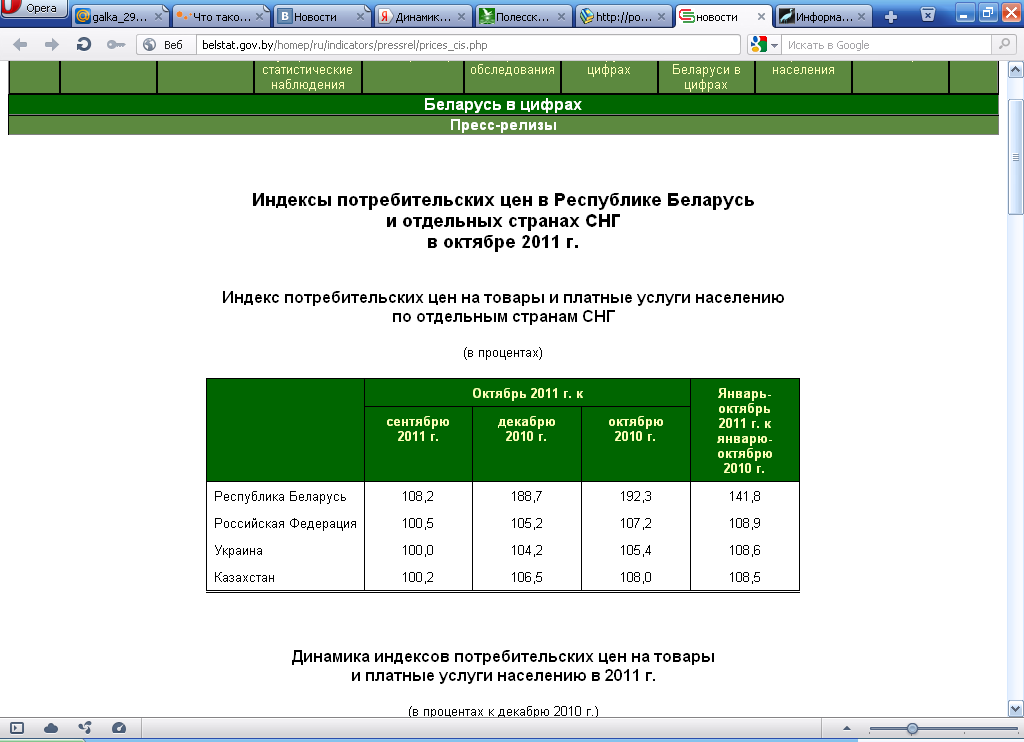Select the 'Украина' row label
This screenshot has height=742, width=1024.
(238, 551)
